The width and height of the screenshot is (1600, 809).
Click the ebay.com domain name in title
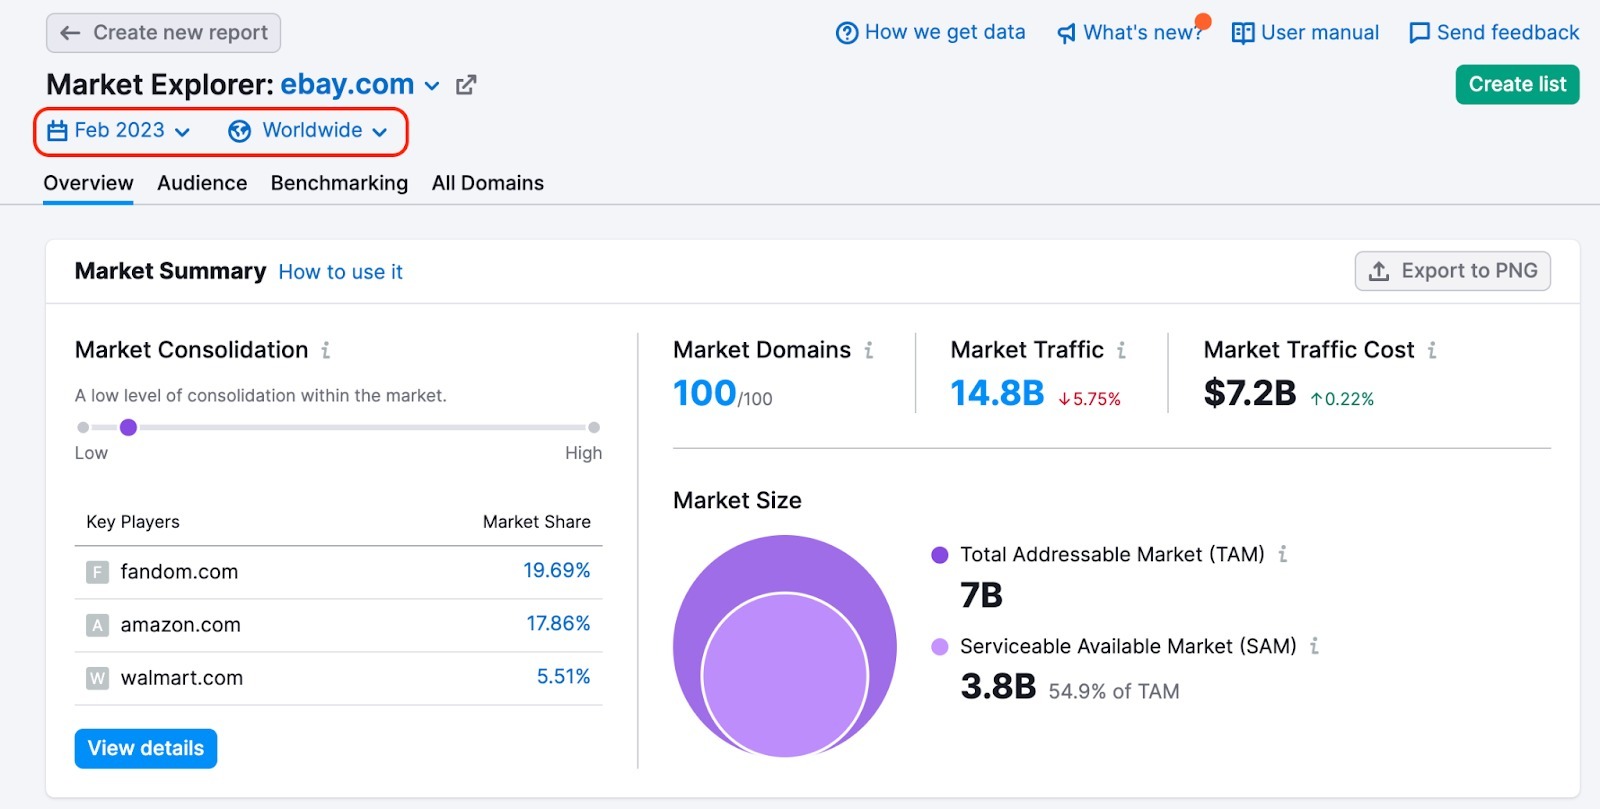pyautogui.click(x=347, y=84)
